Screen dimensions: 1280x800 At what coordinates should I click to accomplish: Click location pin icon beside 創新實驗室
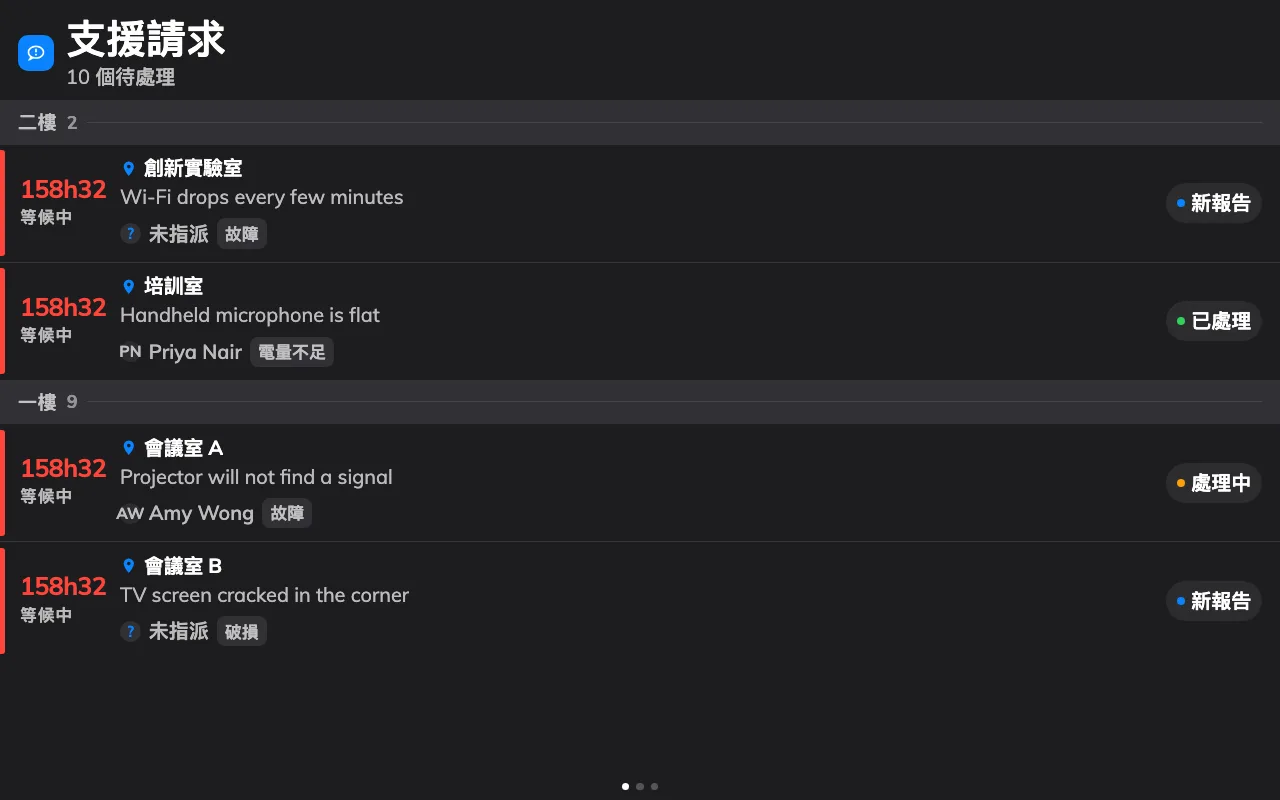coord(128,169)
